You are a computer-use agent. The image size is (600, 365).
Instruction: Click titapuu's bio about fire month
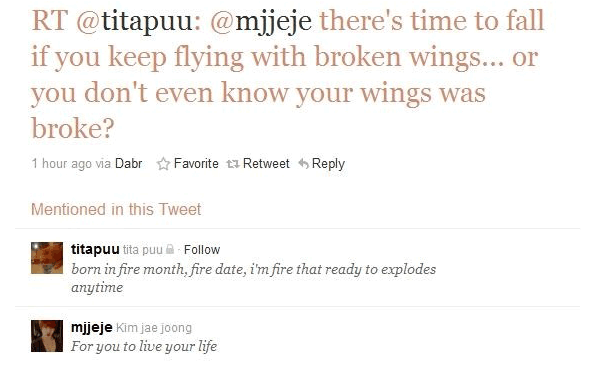(x=253, y=278)
